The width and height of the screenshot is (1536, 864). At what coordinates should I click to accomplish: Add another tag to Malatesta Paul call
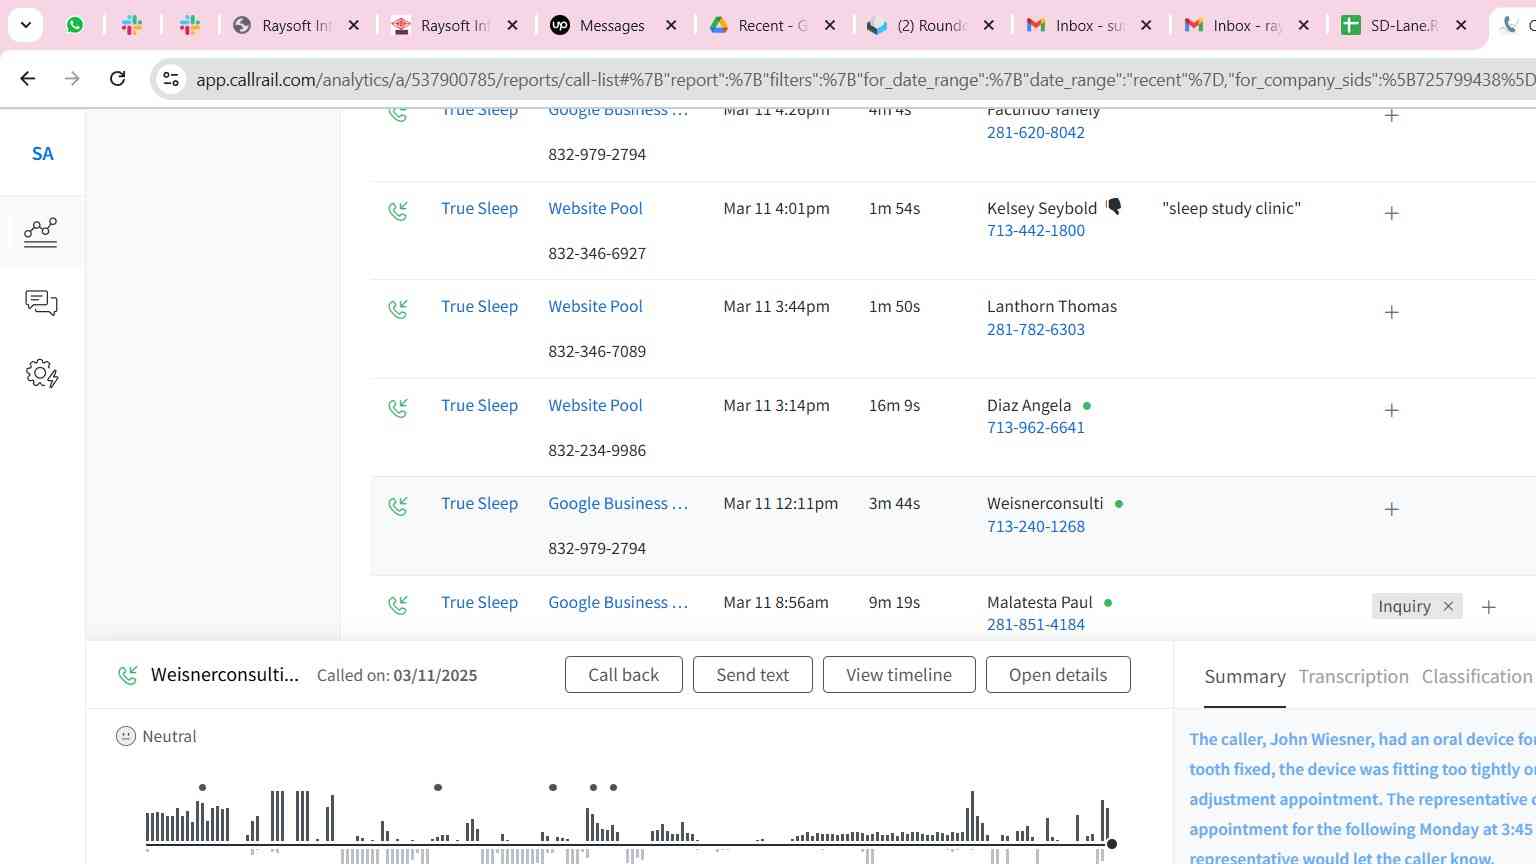(1488, 607)
